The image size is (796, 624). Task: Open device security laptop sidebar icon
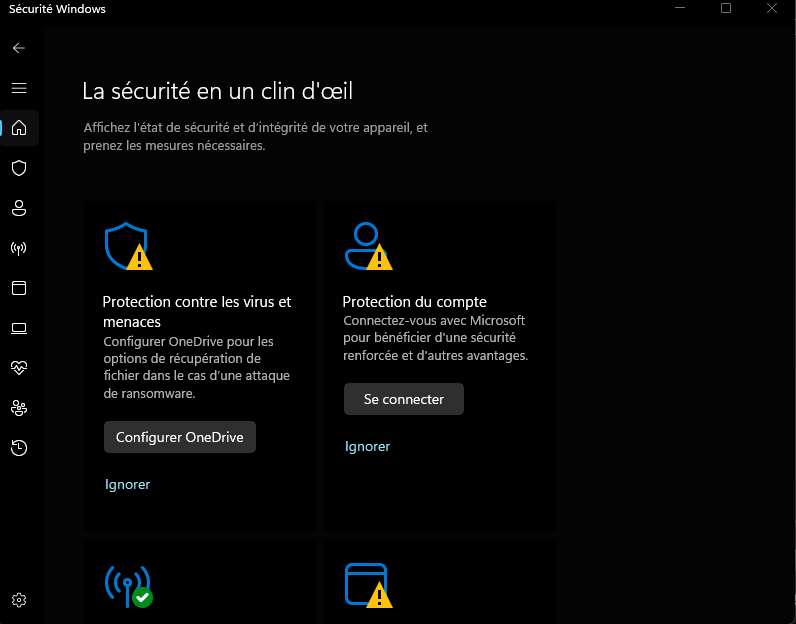[19, 329]
